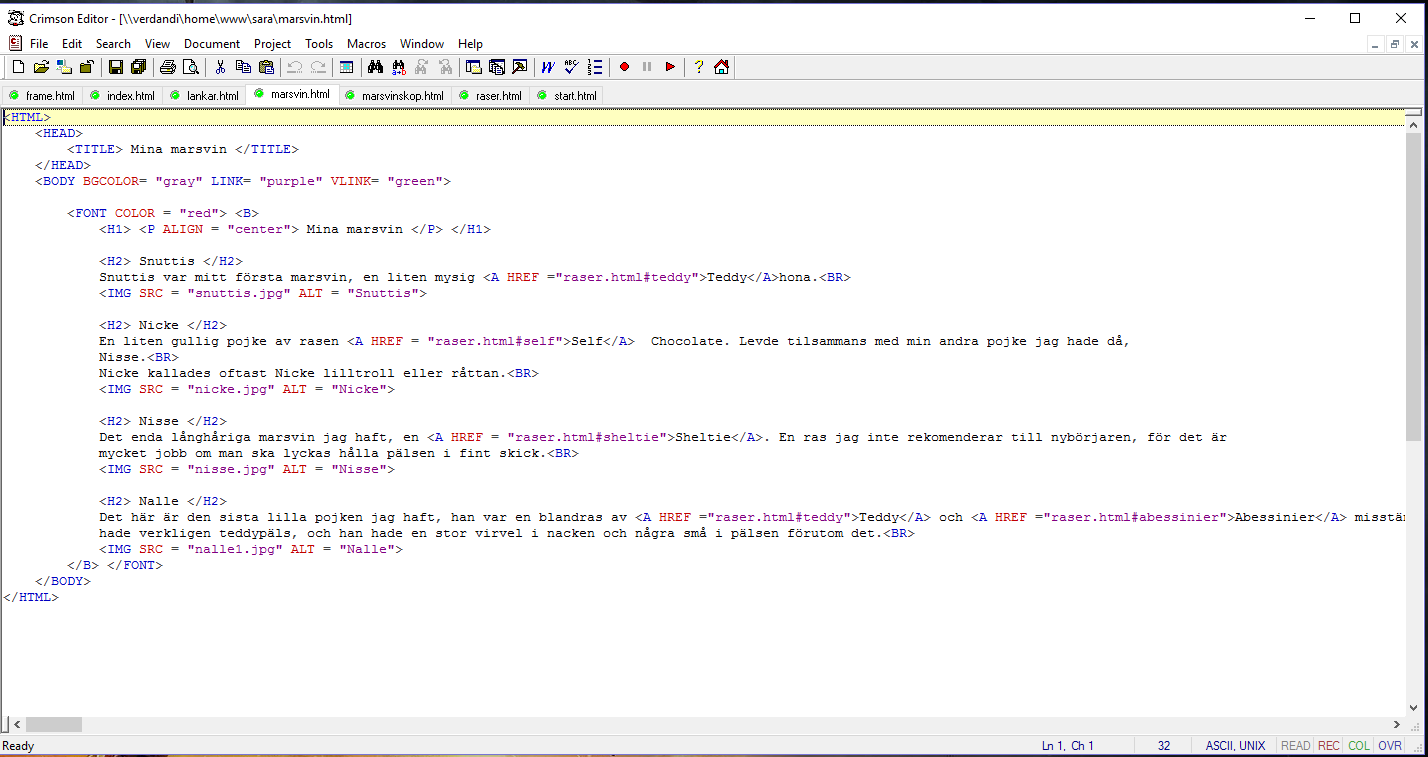1428x757 pixels.
Task: Toggle READ read-only indicator in status bar
Action: click(1295, 746)
